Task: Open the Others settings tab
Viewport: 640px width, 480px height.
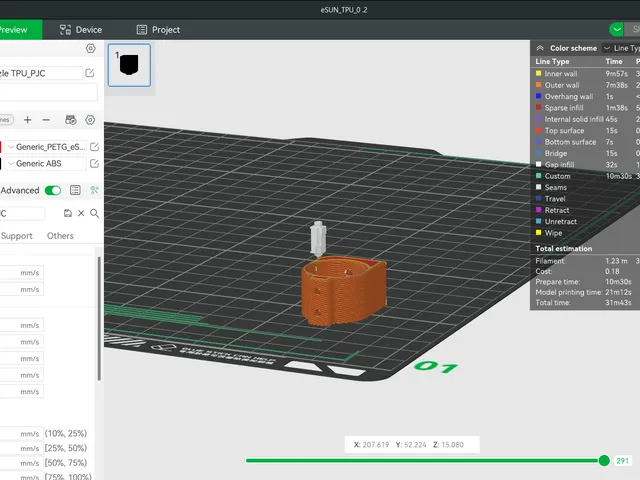Action: tap(60, 236)
